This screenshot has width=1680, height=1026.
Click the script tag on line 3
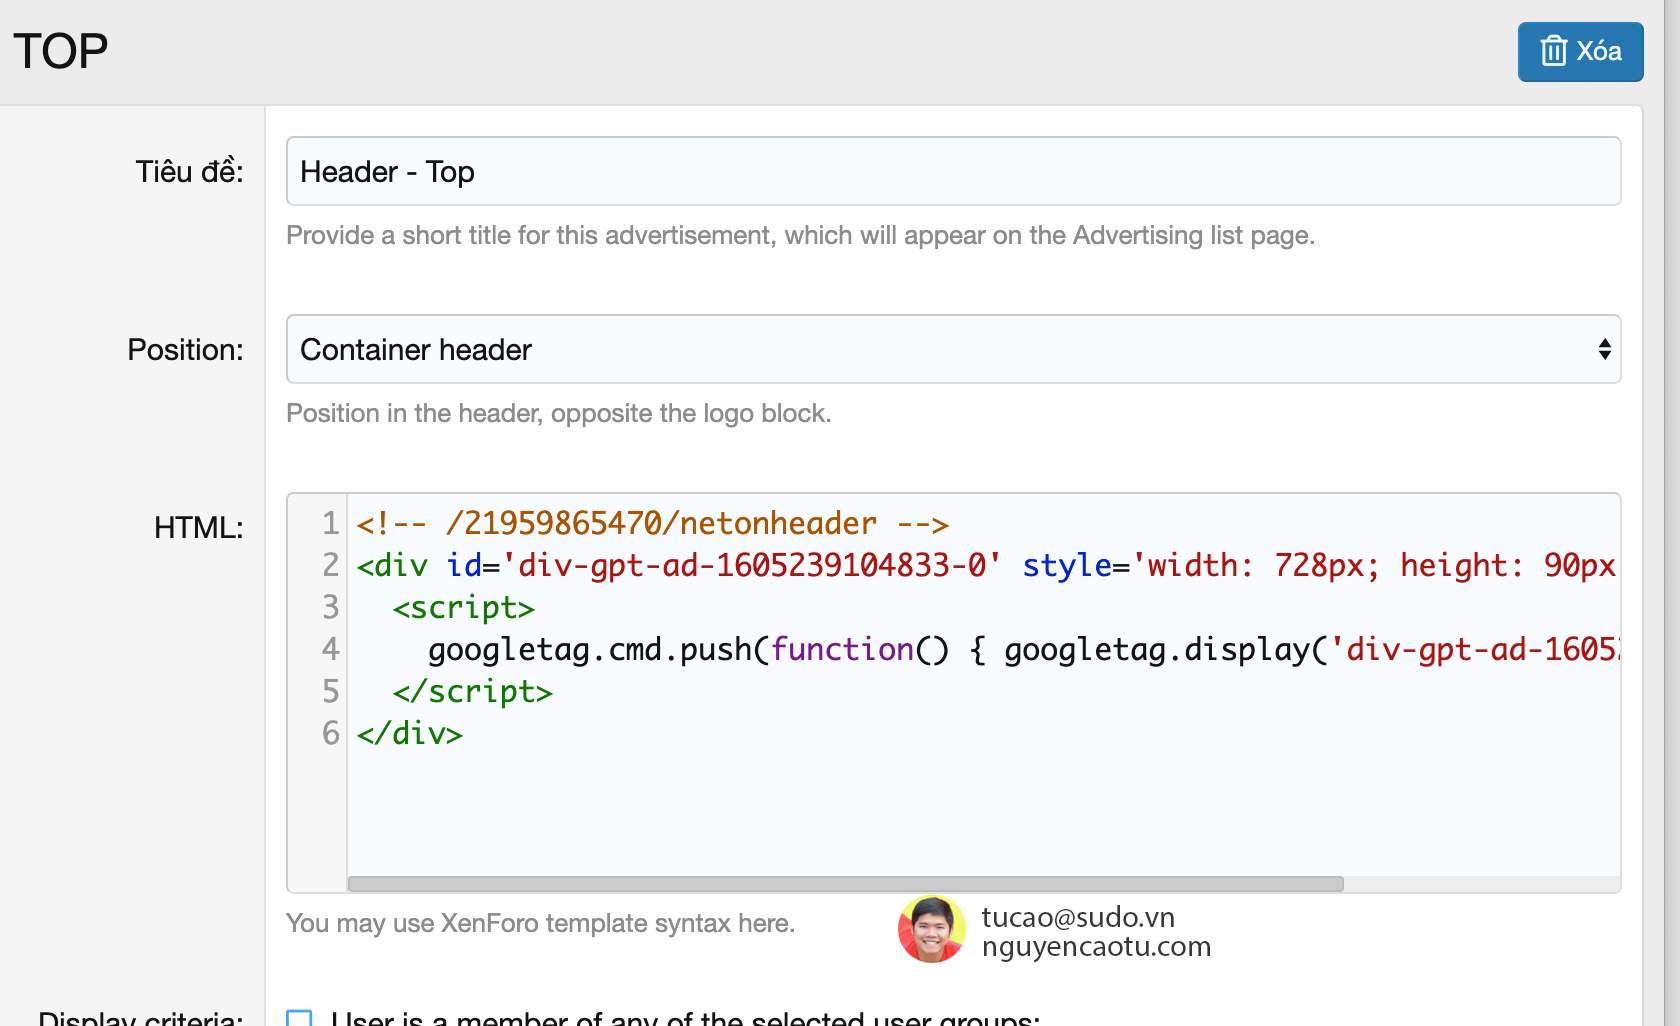(463, 607)
